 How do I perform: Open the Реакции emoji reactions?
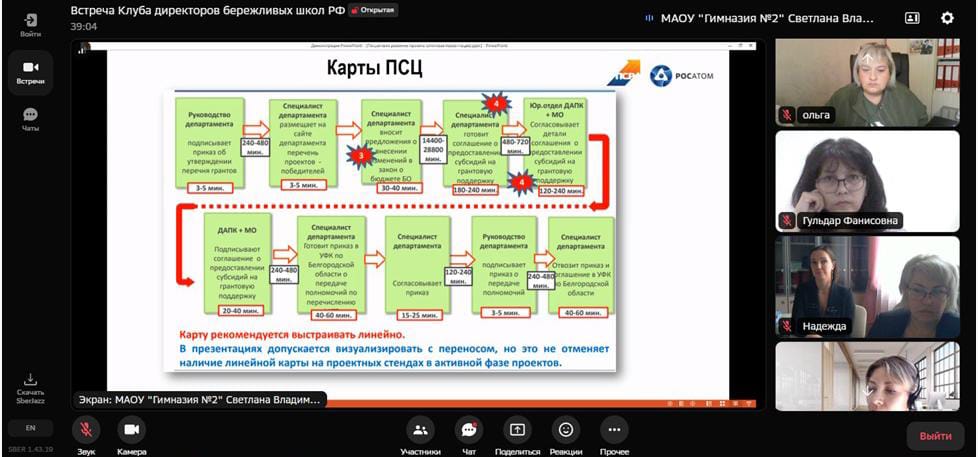click(x=566, y=430)
